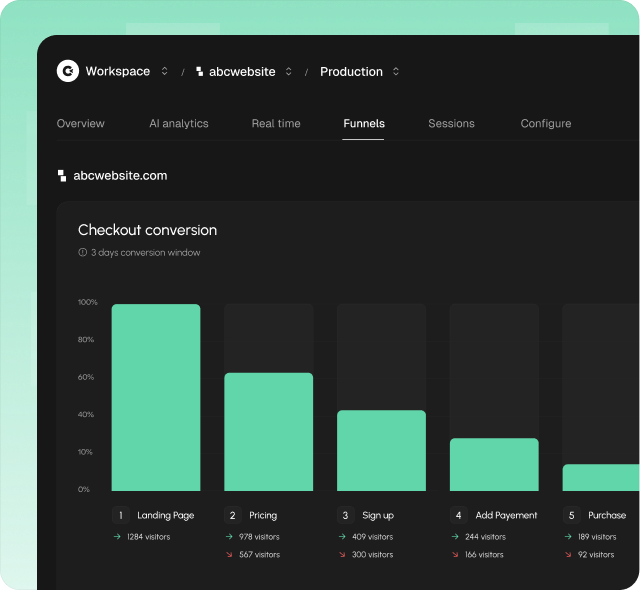Click the 80% axis label
This screenshot has width=640, height=590.
pos(86,340)
